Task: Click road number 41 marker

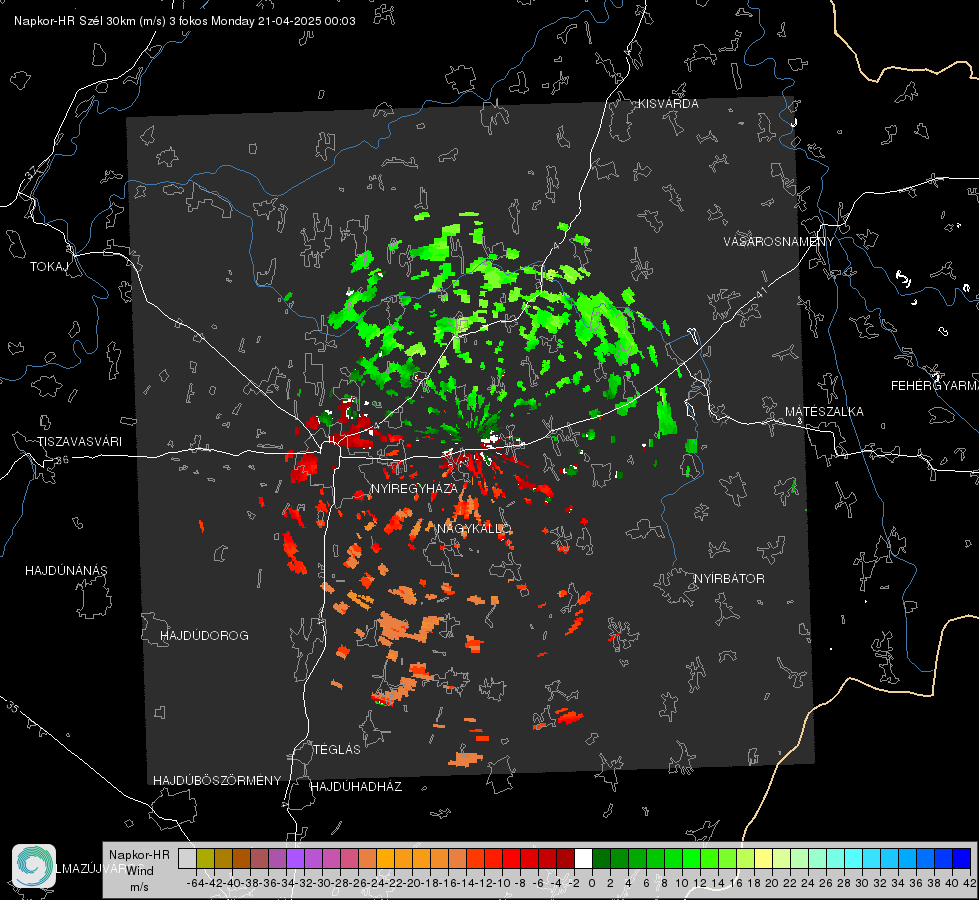Action: (761, 291)
